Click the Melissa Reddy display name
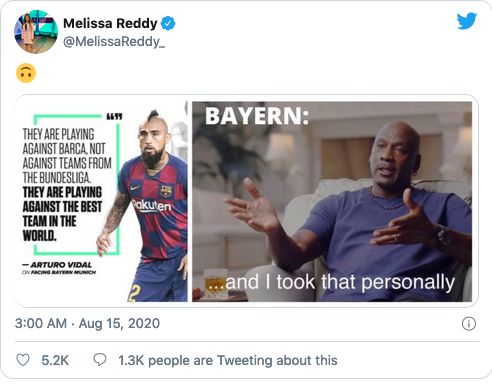Viewport: 492px width, 391px height. coord(110,23)
